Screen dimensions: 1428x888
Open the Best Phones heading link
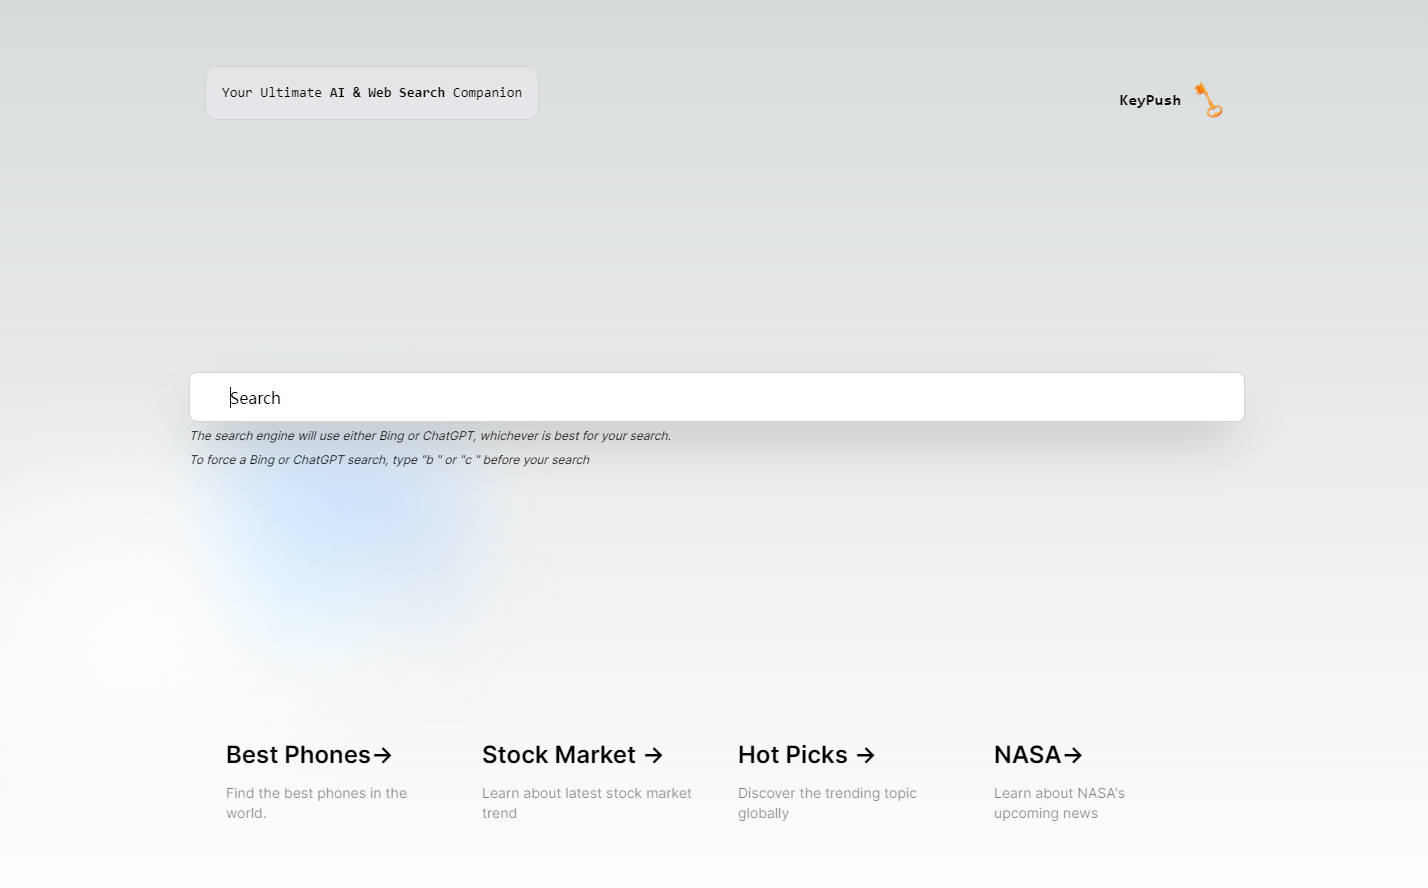(298, 755)
